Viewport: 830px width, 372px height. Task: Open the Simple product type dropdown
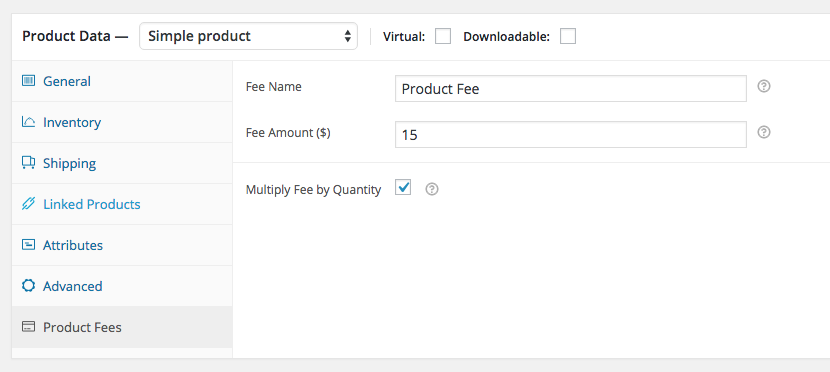coord(248,37)
